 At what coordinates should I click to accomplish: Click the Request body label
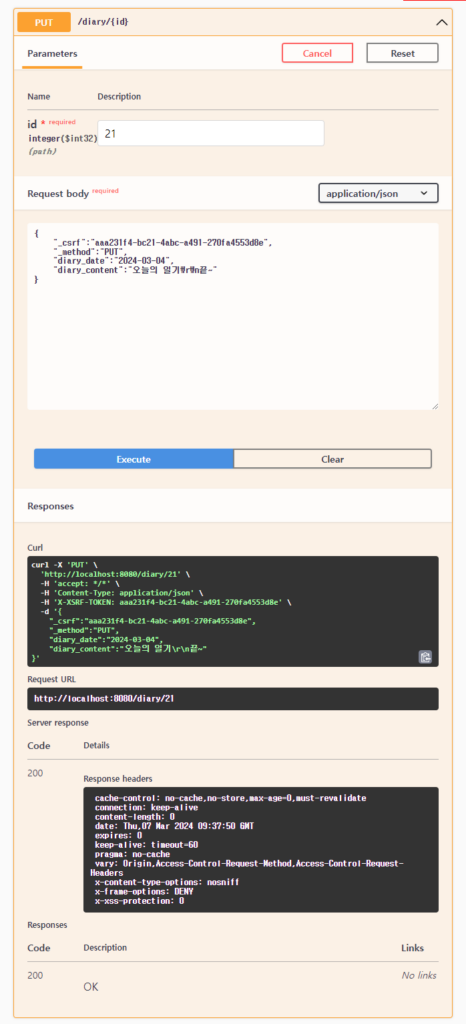tap(57, 194)
